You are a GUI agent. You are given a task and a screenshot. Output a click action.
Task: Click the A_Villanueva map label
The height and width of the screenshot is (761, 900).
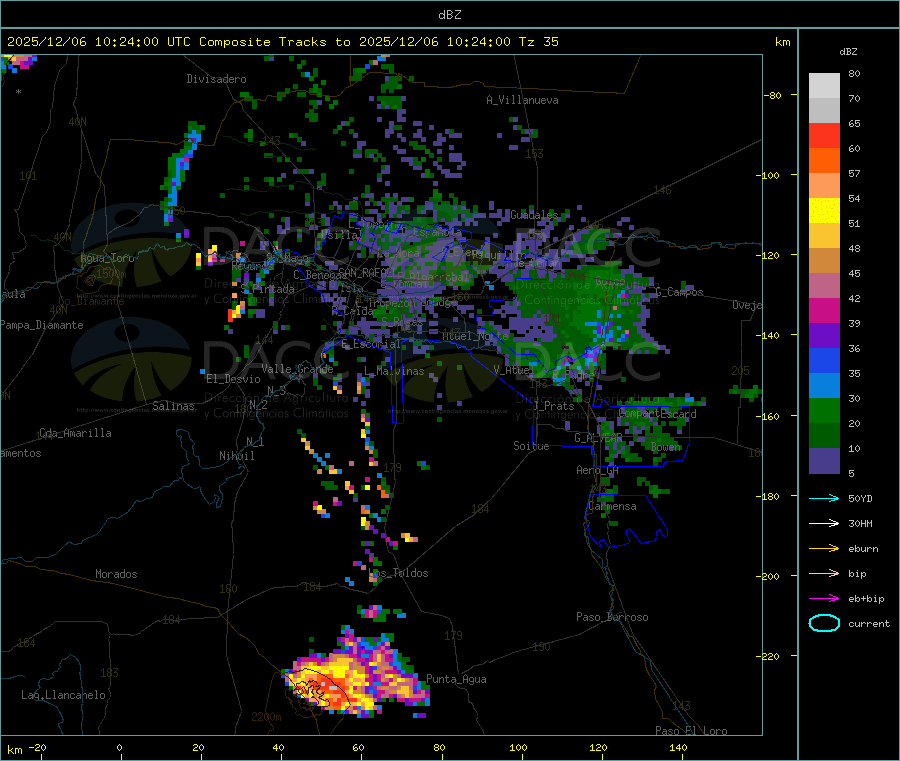(522, 100)
